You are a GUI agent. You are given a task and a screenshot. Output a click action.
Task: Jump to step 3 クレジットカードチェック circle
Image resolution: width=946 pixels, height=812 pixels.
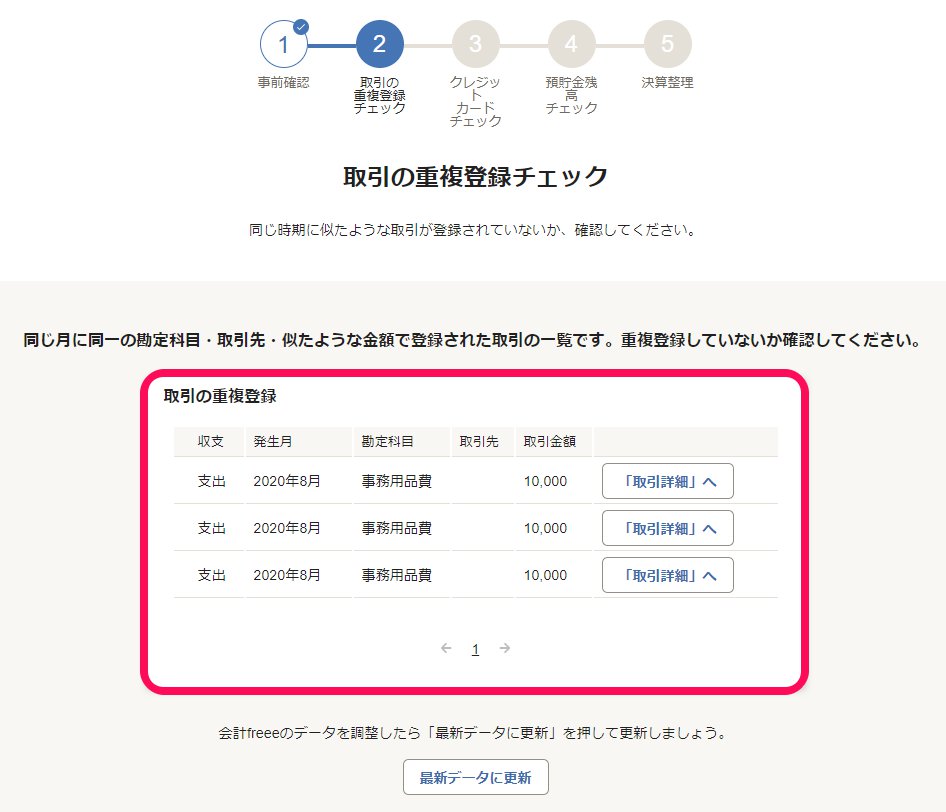click(475, 44)
